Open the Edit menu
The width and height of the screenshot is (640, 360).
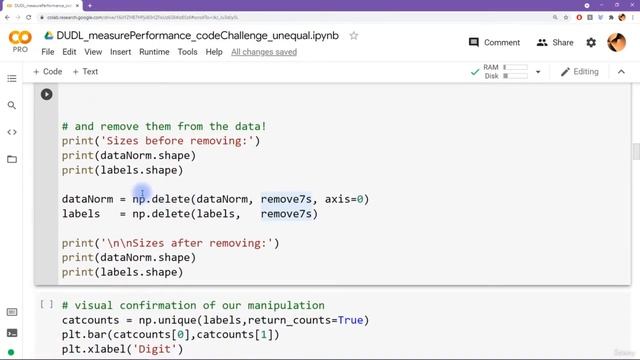pyautogui.click(x=69, y=52)
